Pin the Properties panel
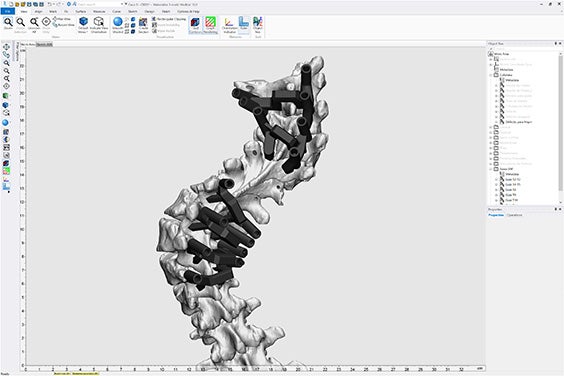564x376 pixels. point(555,209)
